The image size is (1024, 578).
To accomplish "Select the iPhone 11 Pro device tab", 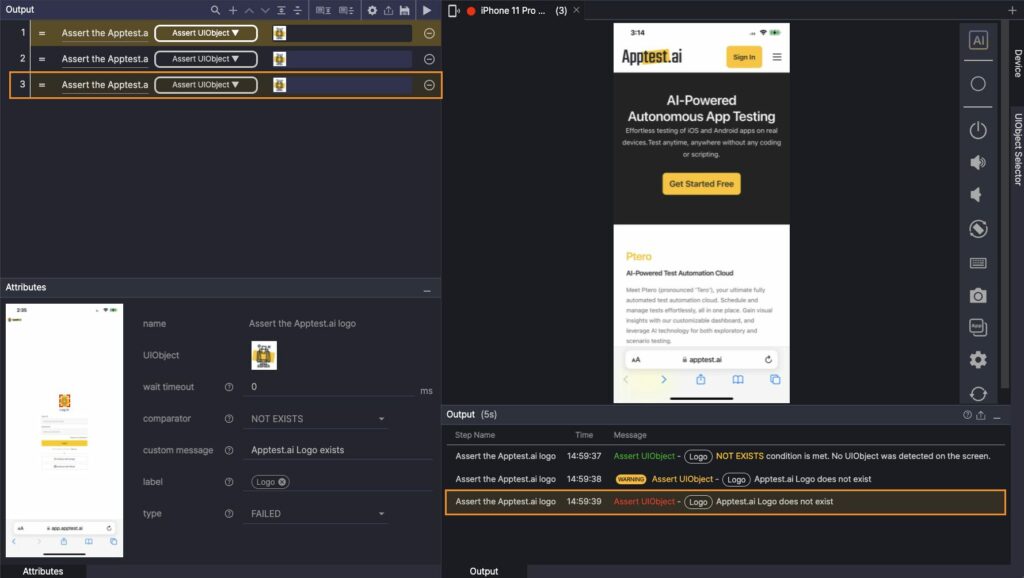I will pyautogui.click(x=512, y=10).
